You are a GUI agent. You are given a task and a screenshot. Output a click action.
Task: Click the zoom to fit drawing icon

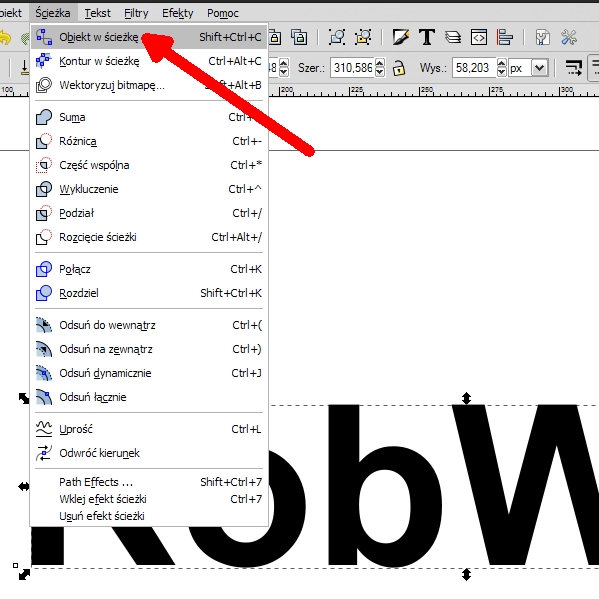coord(363,37)
